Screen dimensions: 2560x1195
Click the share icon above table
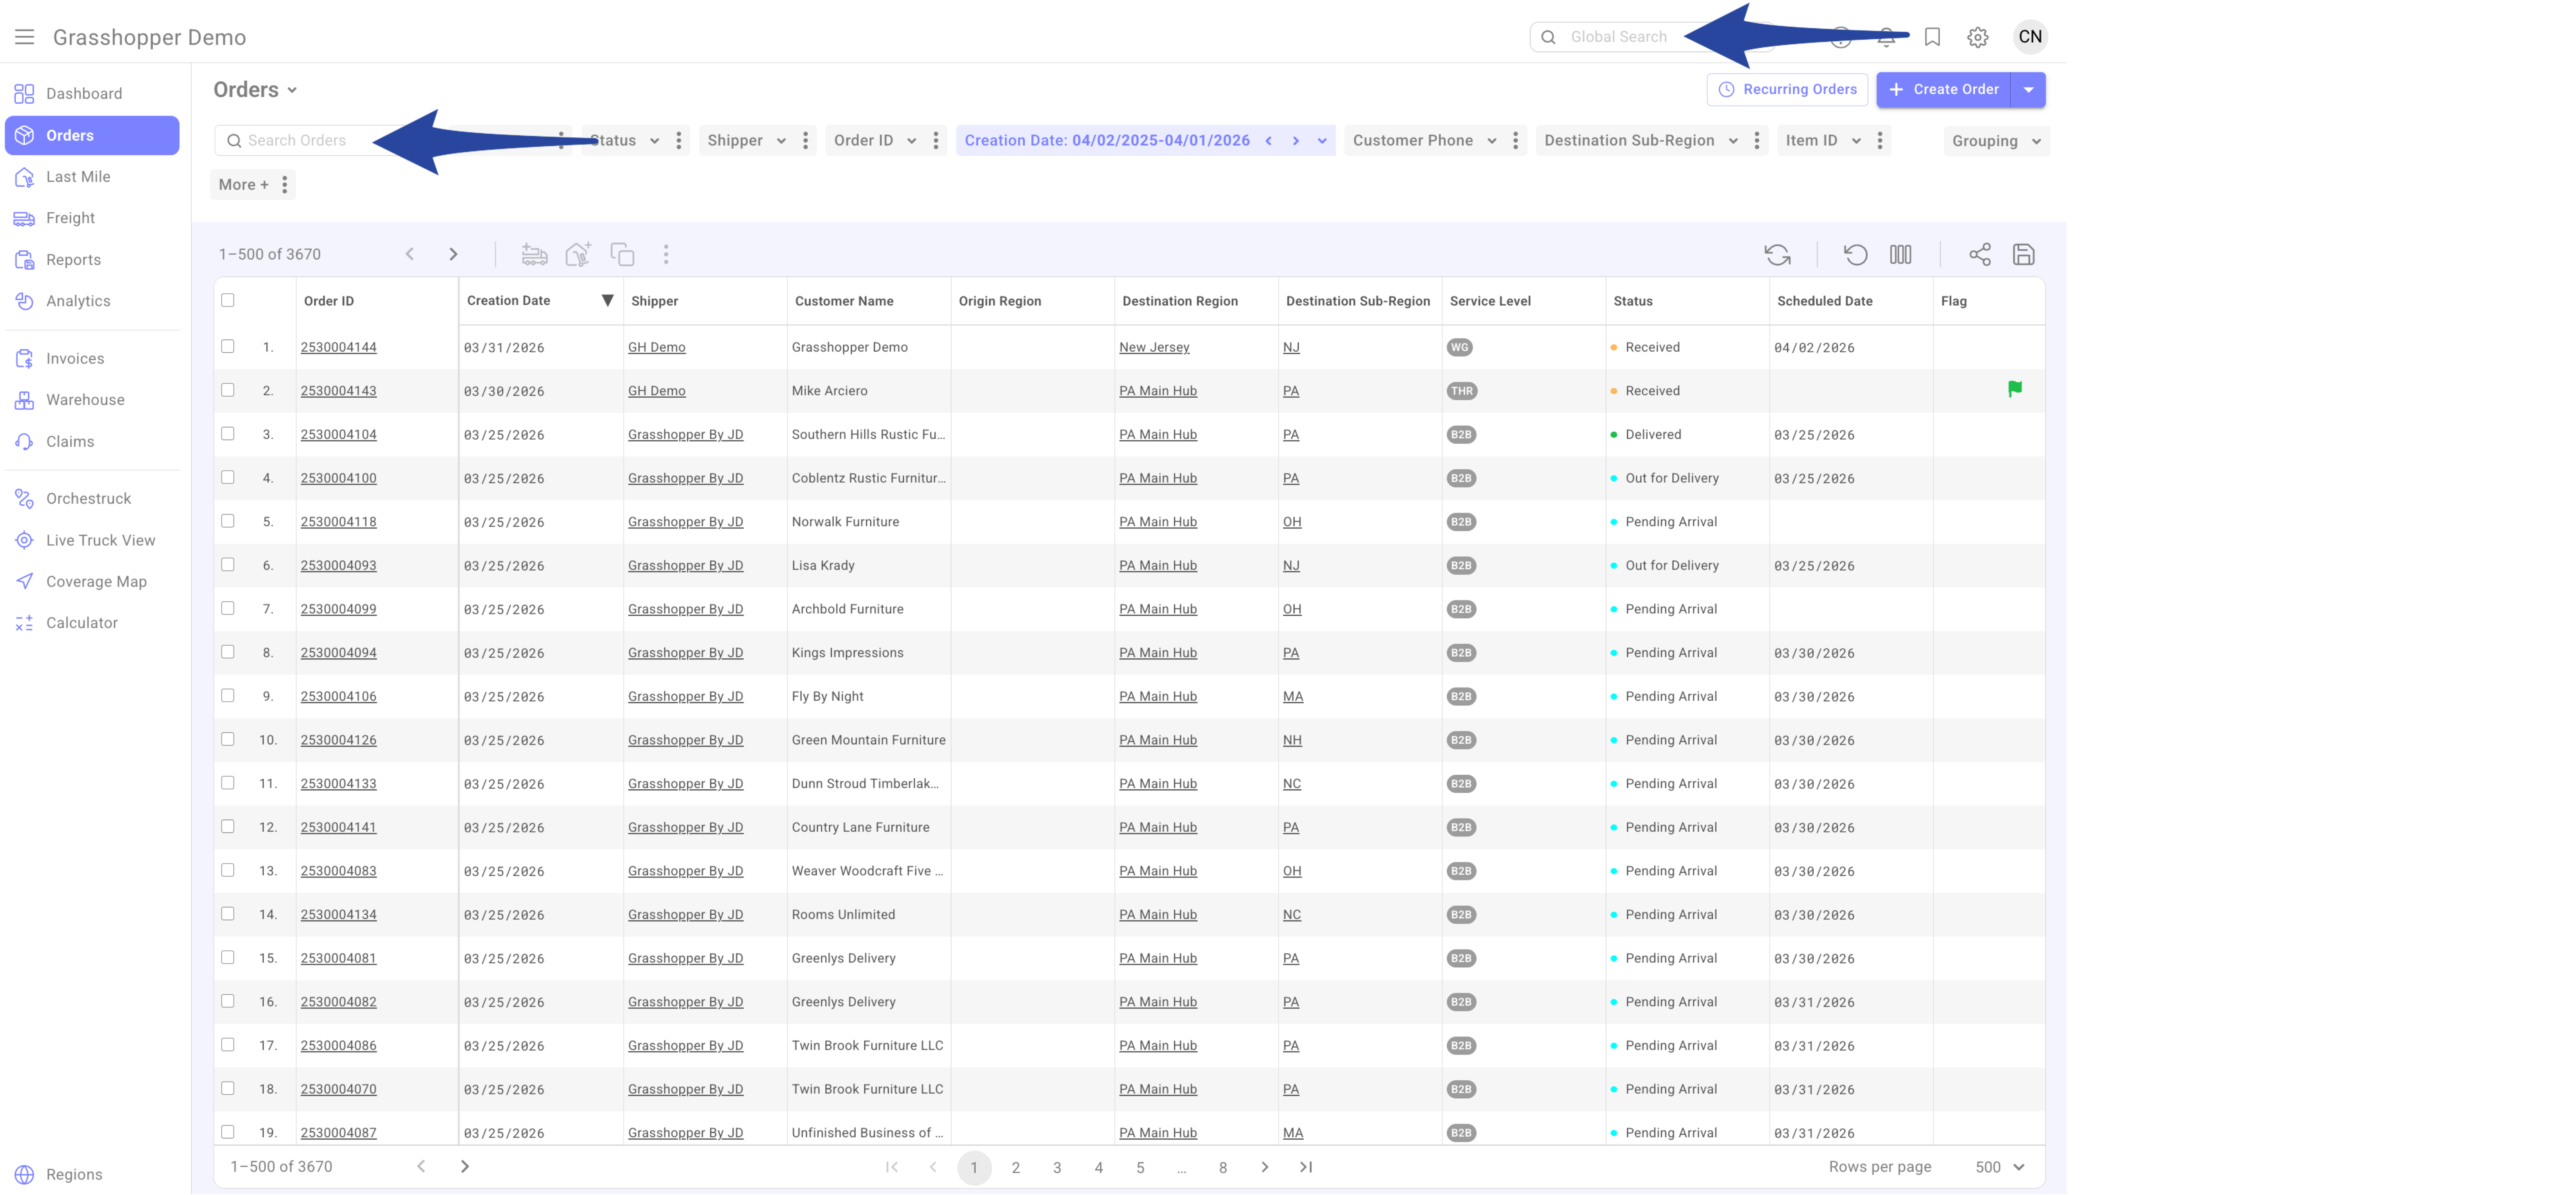pos(1979,254)
